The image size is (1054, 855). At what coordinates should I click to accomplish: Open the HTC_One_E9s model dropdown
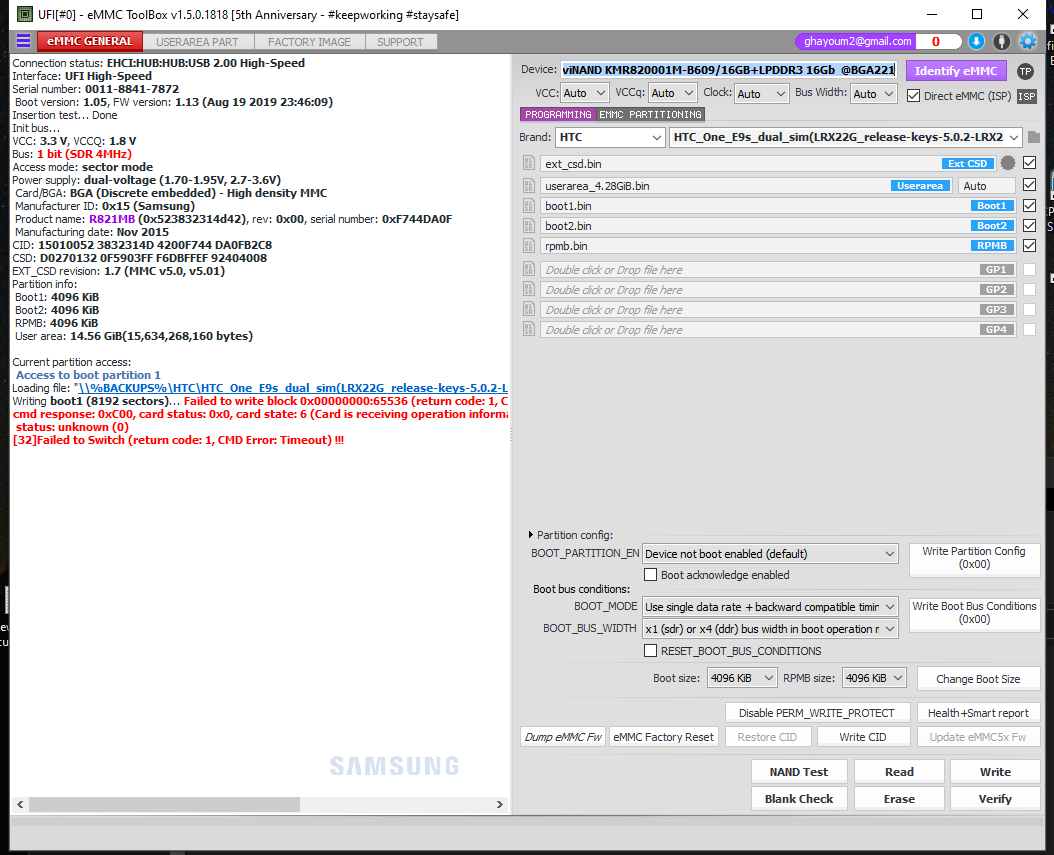click(x=846, y=137)
